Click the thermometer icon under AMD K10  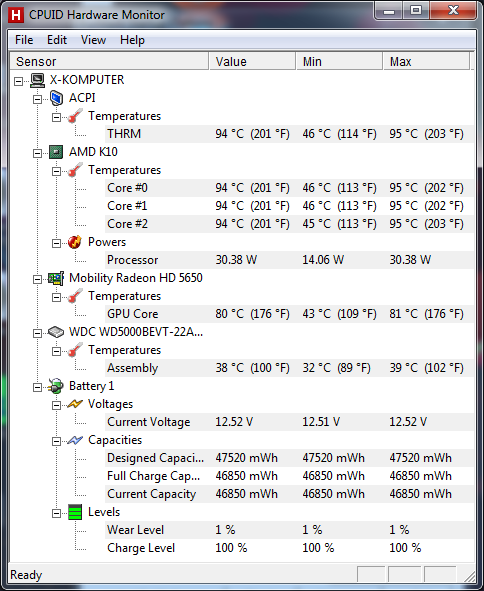click(75, 170)
